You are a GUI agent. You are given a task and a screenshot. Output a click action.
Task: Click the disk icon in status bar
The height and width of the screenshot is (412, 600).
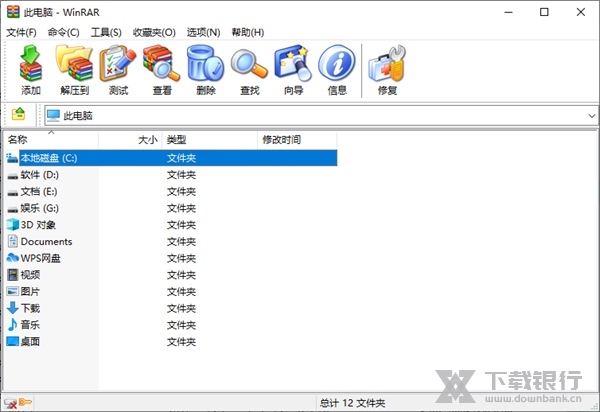click(x=10, y=403)
